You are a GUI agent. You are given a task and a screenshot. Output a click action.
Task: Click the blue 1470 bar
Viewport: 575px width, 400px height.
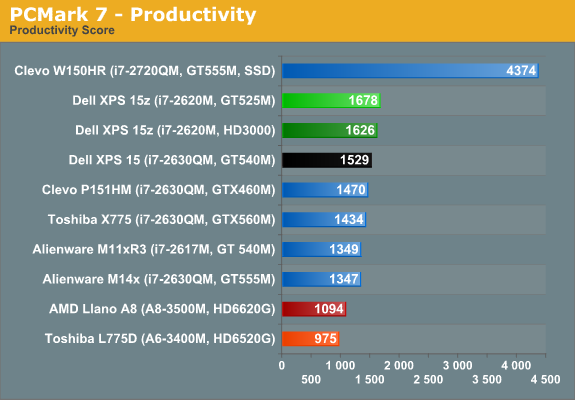(325, 190)
